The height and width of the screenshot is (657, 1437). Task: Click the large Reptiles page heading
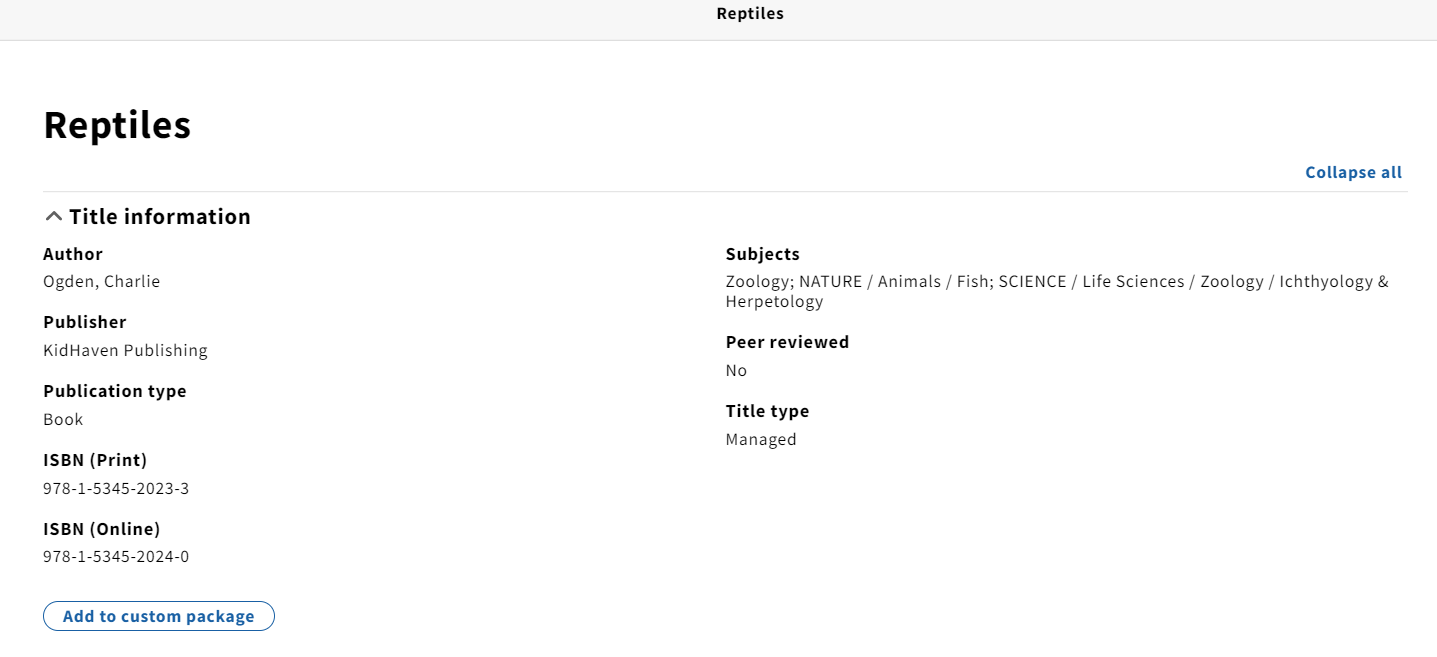[117, 125]
